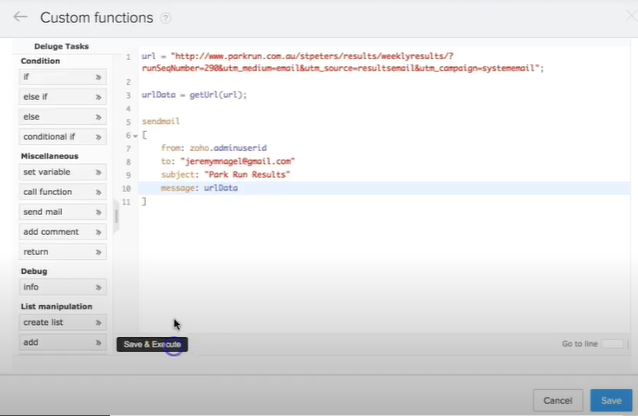638x416 pixels.
Task: Insert the 'else if' condition task
Action: coord(63,97)
